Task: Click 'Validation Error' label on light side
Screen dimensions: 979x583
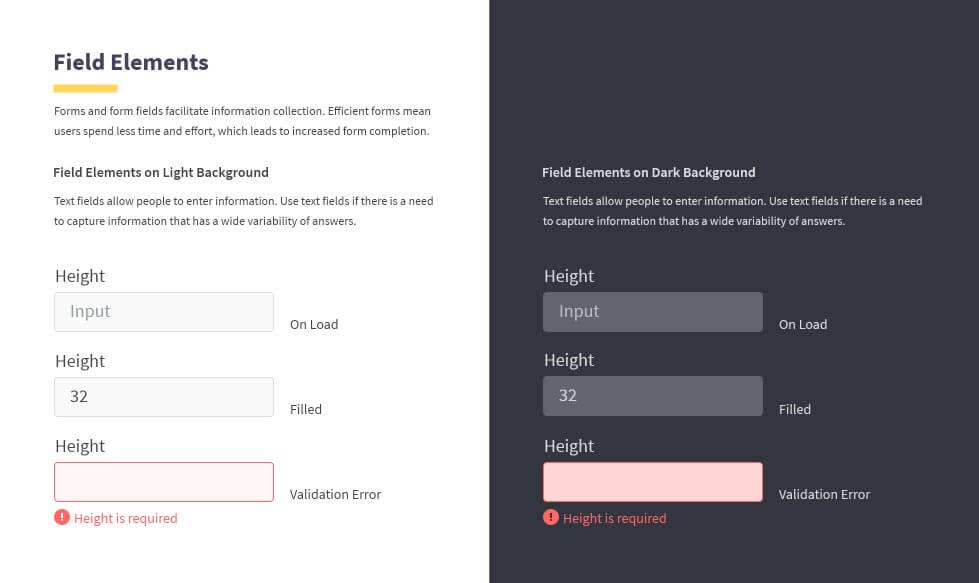Action: point(335,494)
